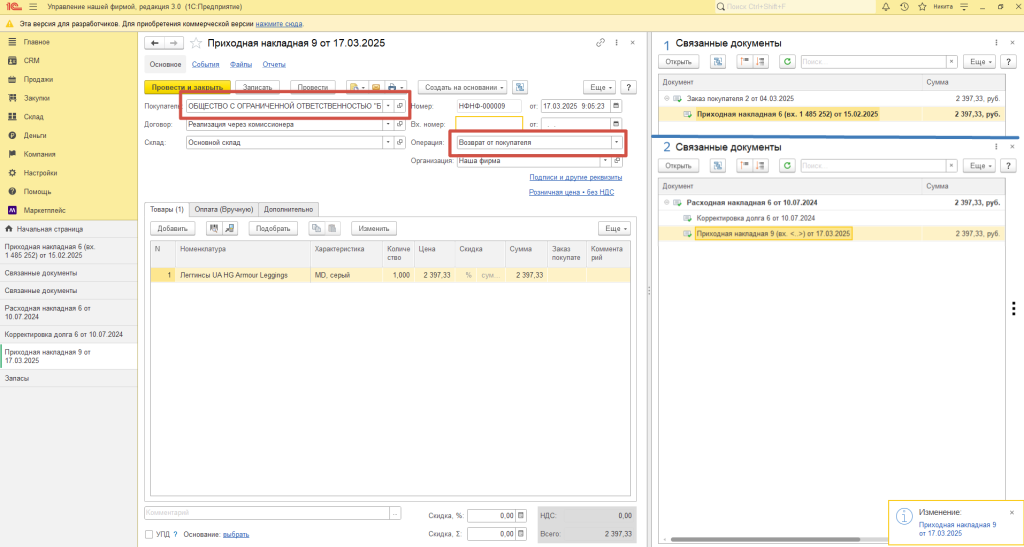Go back with the left arrow button
Viewport: 1024px width, 547px height.
coord(154,43)
